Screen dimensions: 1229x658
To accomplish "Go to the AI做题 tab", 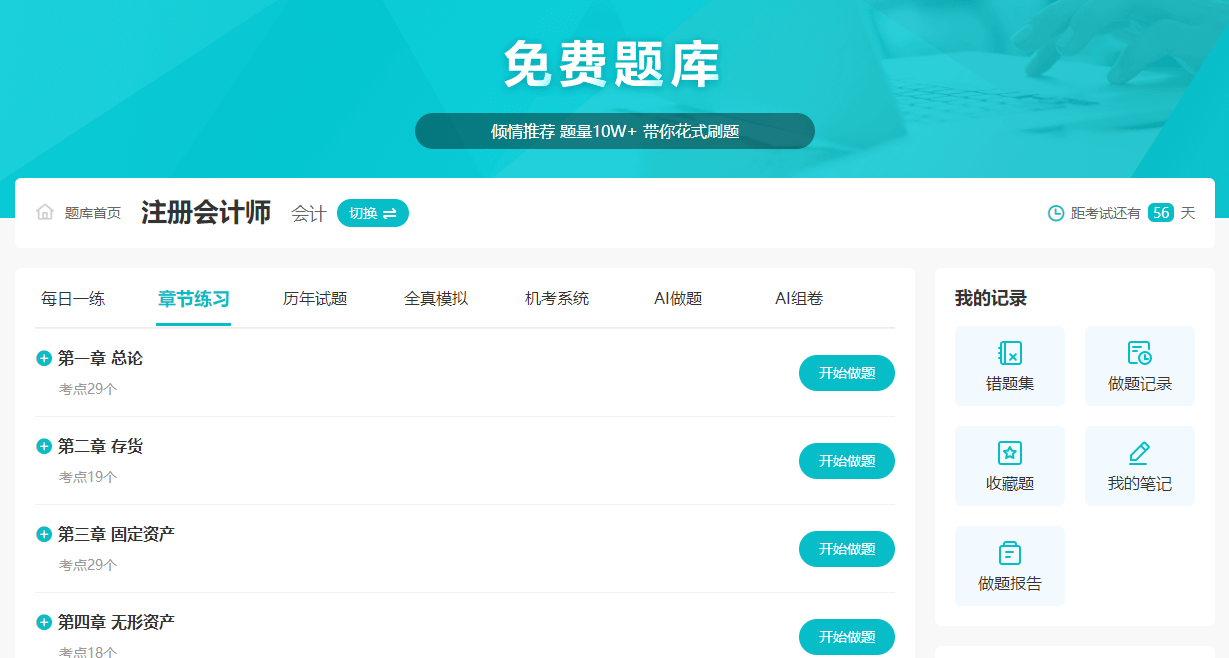I will tap(678, 298).
